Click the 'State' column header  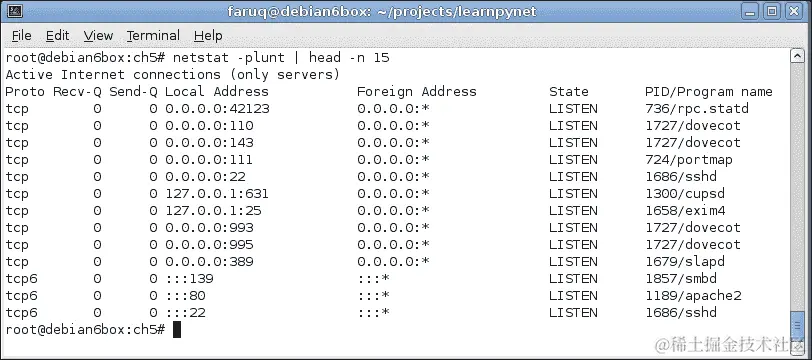tap(569, 92)
